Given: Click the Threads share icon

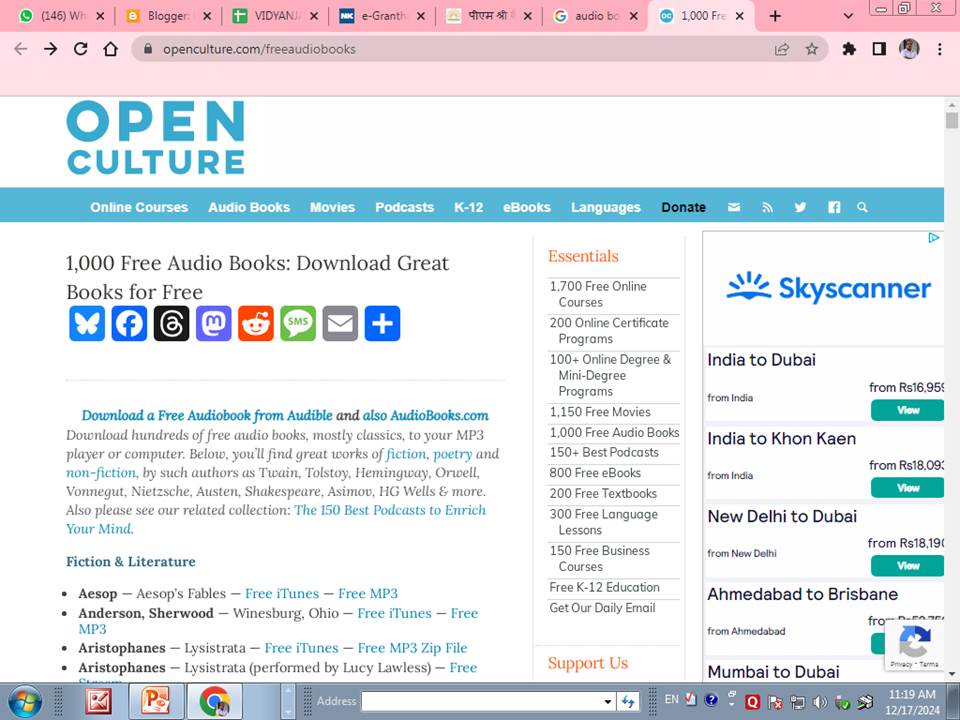Looking at the screenshot, I should [171, 323].
